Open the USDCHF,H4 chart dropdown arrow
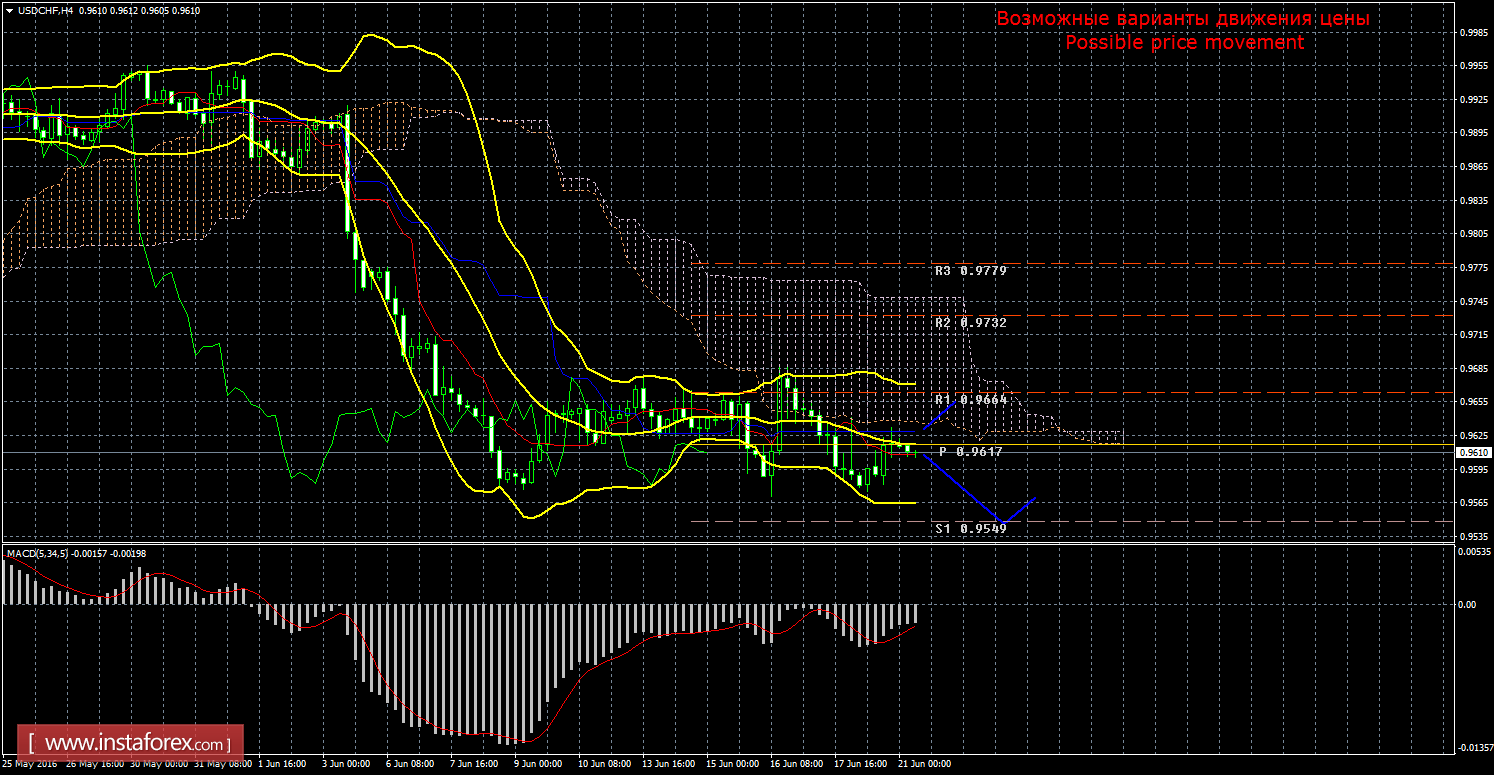This screenshot has height=775, width=1494. tap(9, 9)
